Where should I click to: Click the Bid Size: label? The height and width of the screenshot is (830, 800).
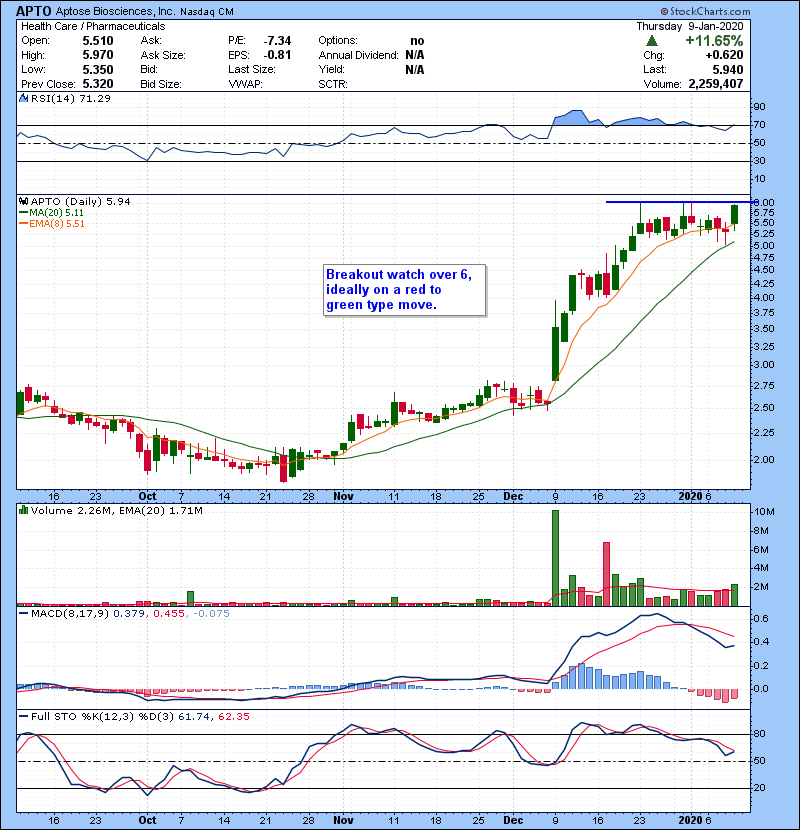(x=161, y=84)
